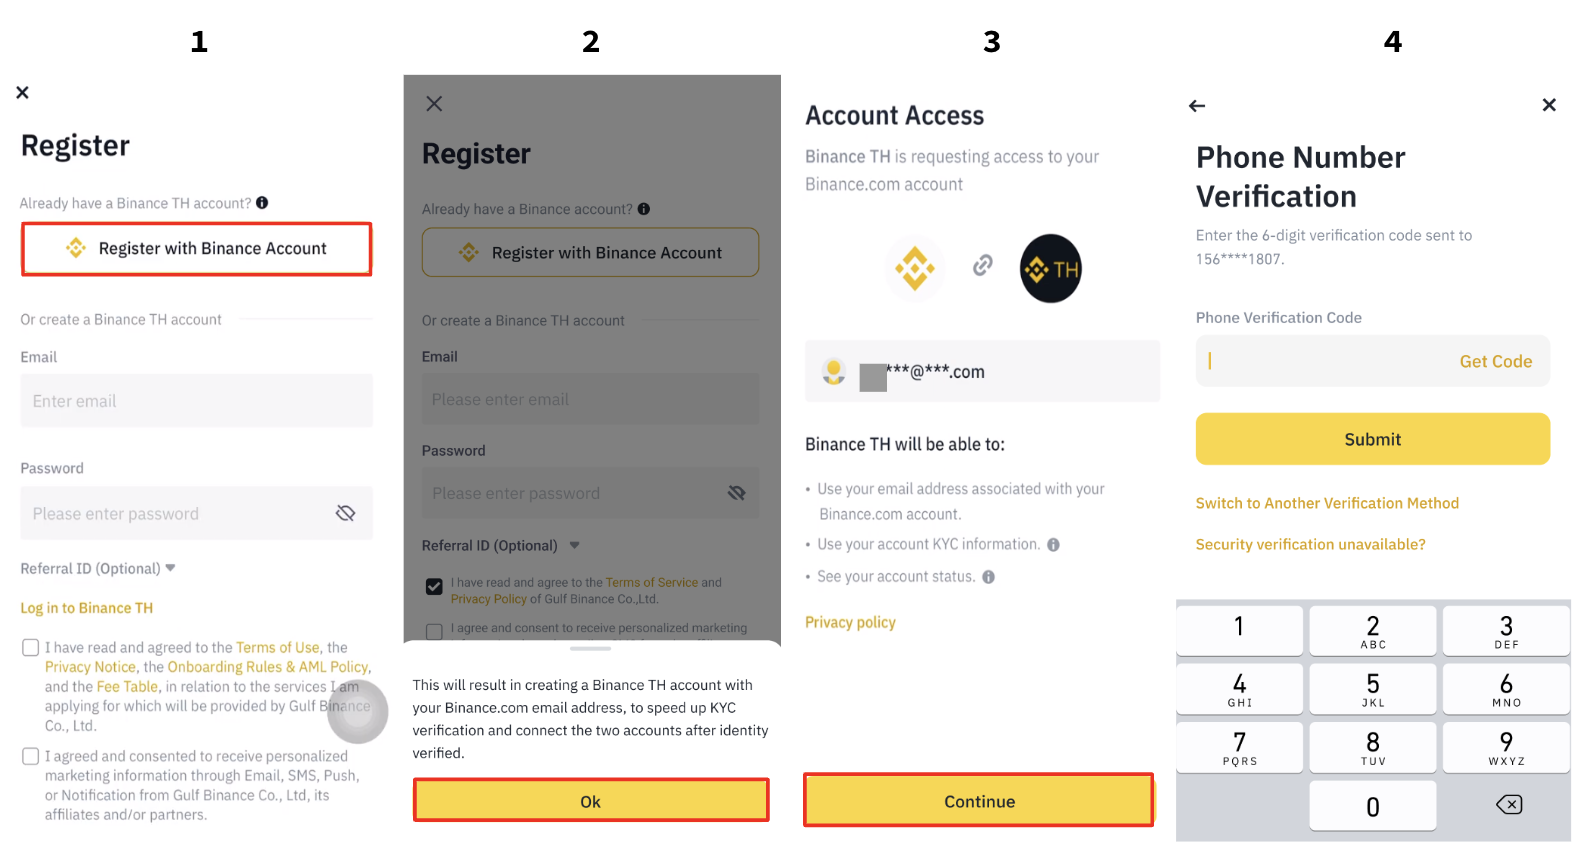Click the back arrow on Phone Number Verification
Viewport: 1586px width, 854px height.
click(1197, 106)
